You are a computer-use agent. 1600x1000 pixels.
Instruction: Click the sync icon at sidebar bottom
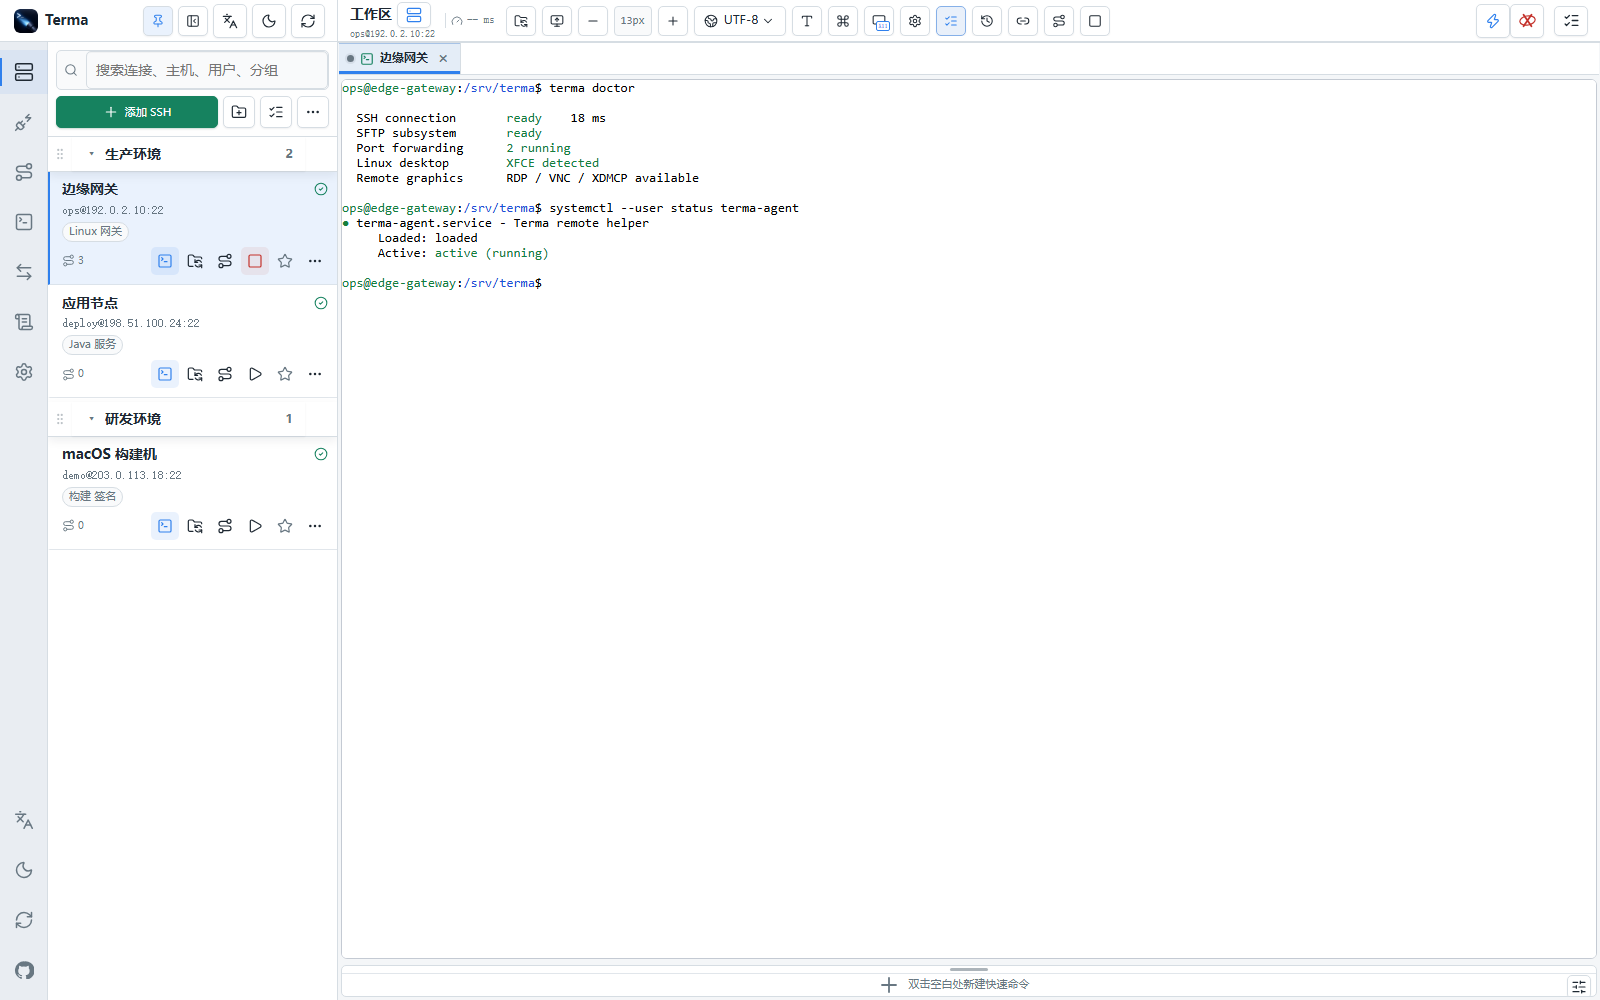point(24,920)
